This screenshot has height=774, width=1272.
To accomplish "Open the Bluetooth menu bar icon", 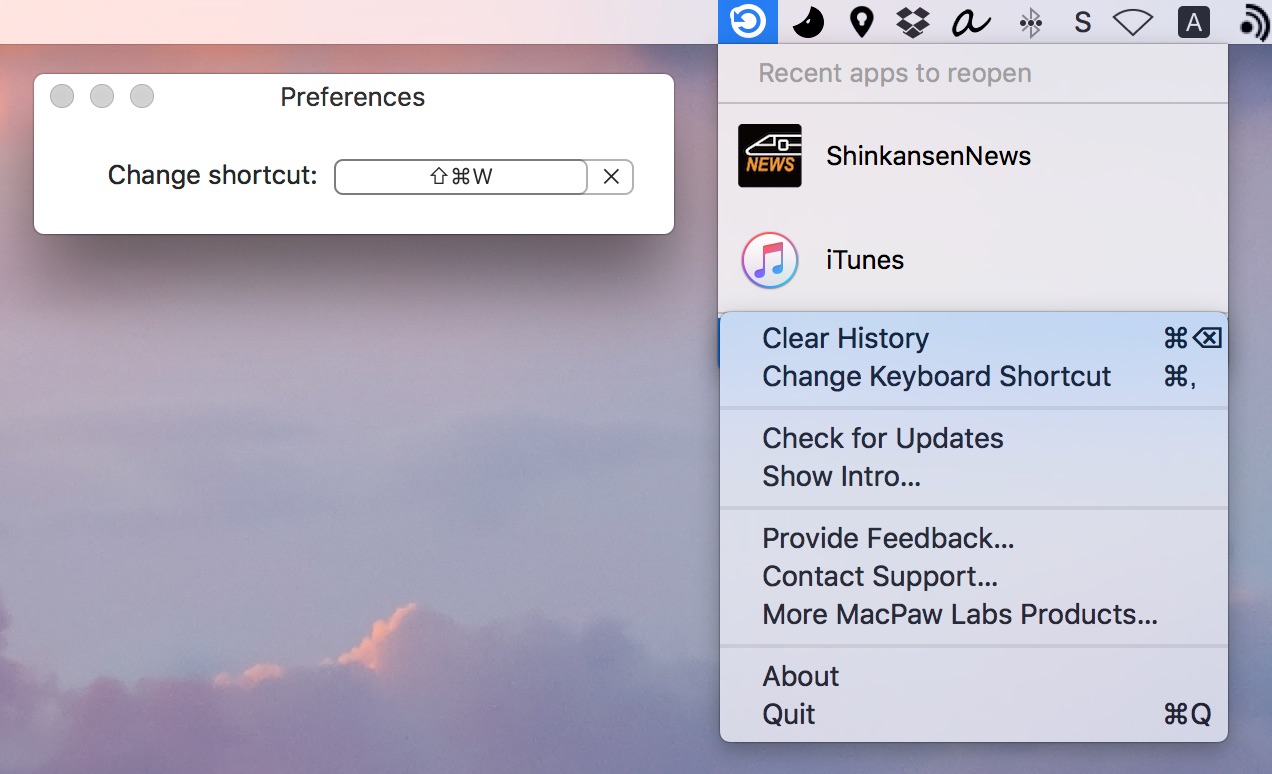I will pyautogui.click(x=1030, y=23).
